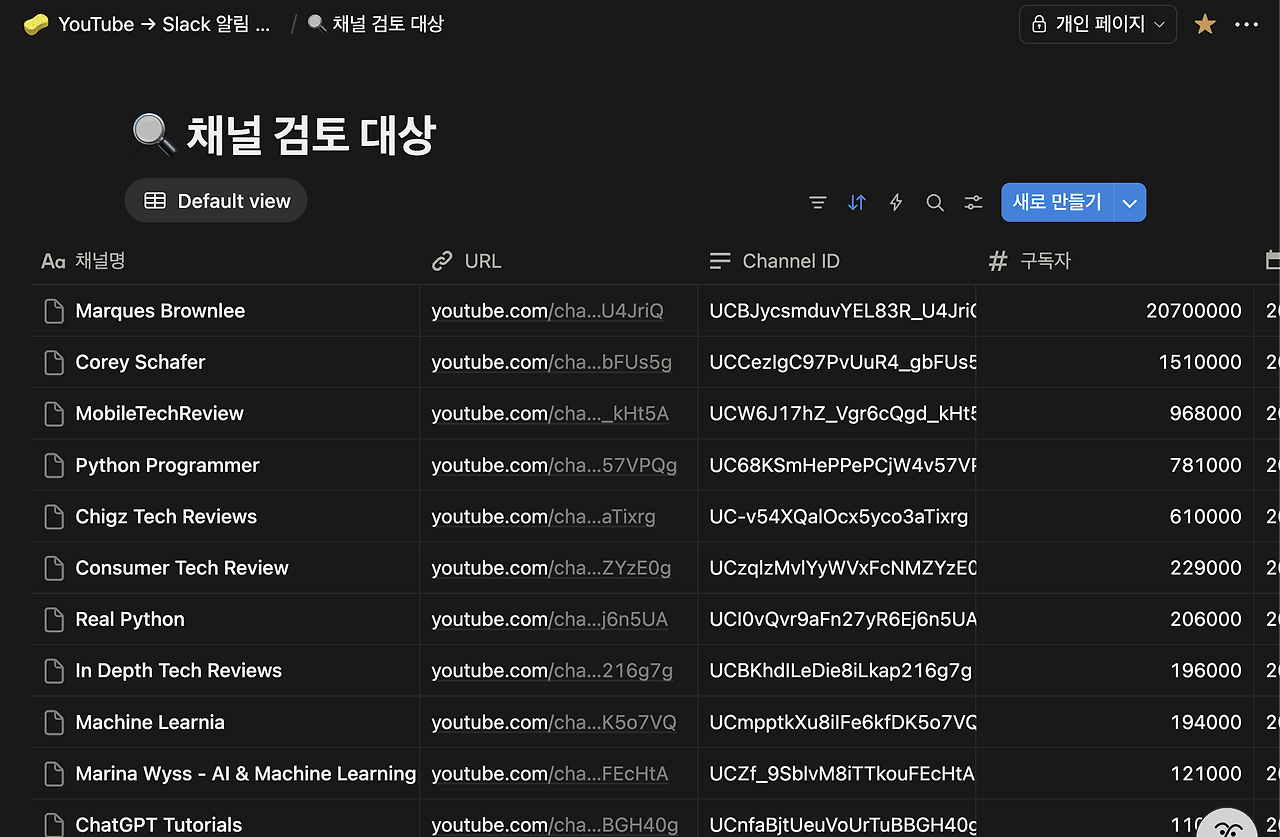1280x837 pixels.
Task: Open the MobileTechReview YouTube URL link
Action: [550, 413]
